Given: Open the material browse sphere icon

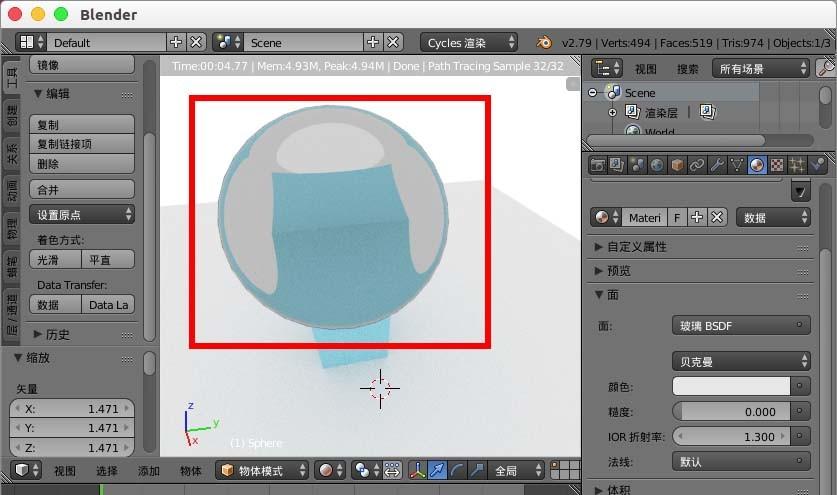Looking at the screenshot, I should point(606,217).
